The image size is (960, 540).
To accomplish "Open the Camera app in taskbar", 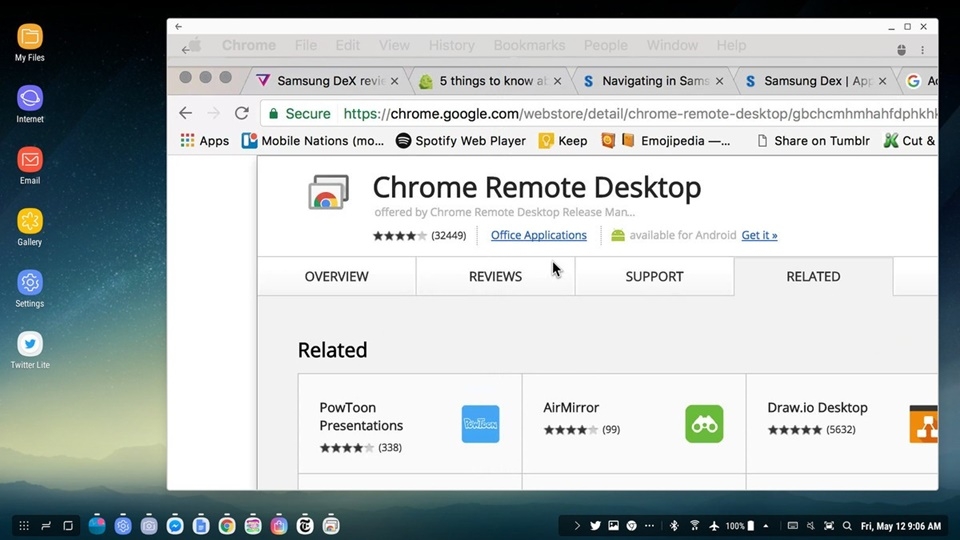I will [x=149, y=525].
